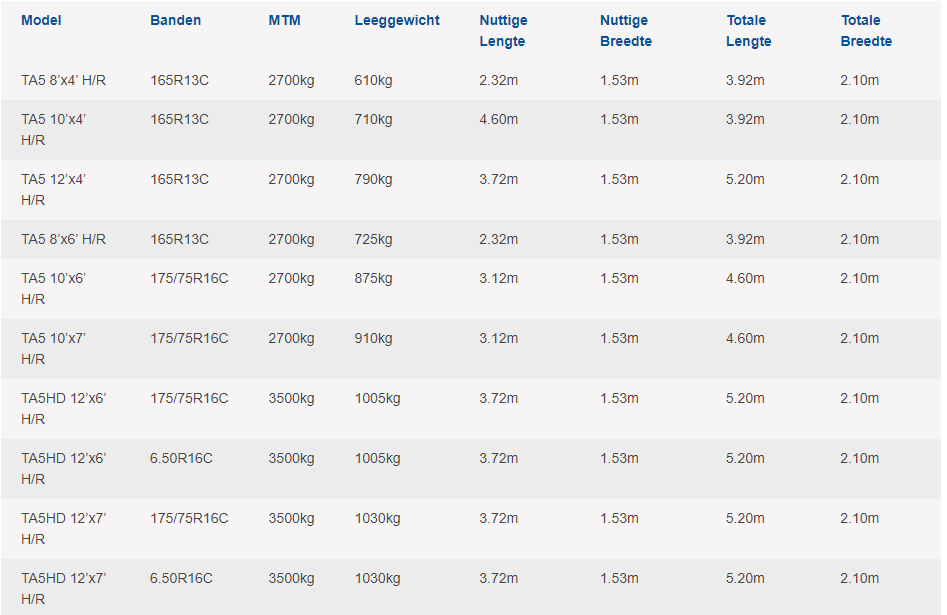
Task: Click the Leeggewicht column header
Action: pyautogui.click(x=397, y=20)
